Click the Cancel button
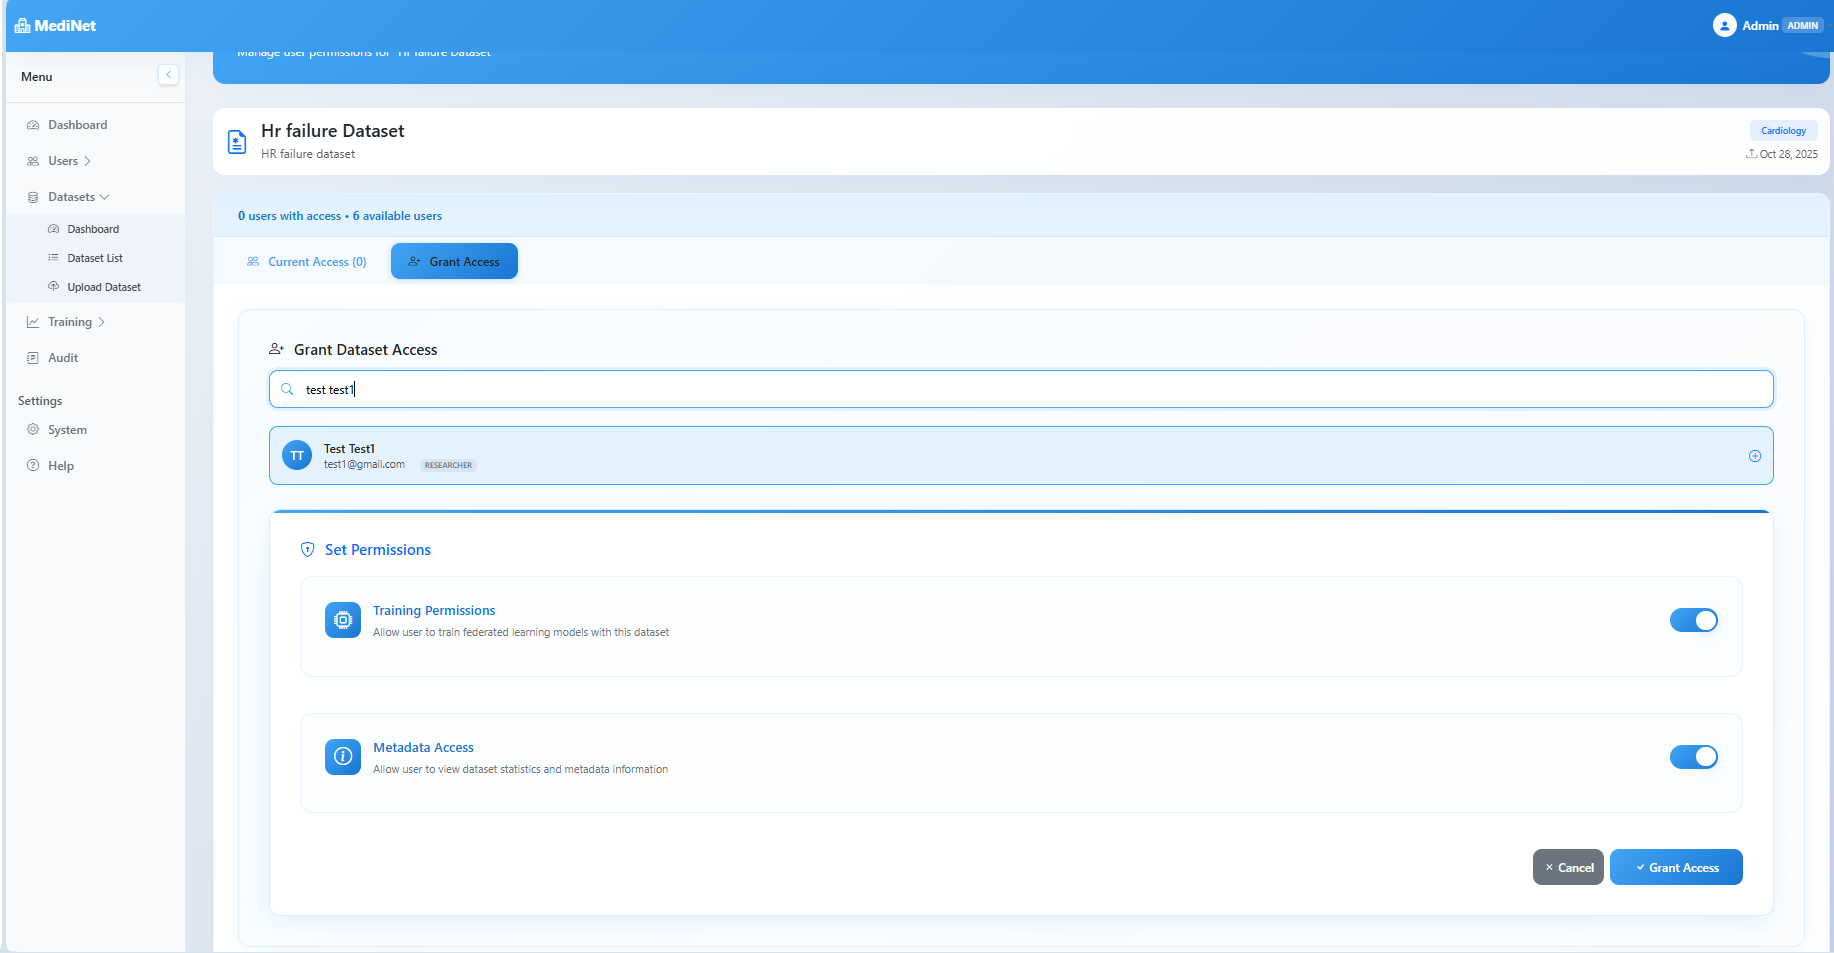Image resolution: width=1834 pixels, height=953 pixels. click(x=1568, y=867)
